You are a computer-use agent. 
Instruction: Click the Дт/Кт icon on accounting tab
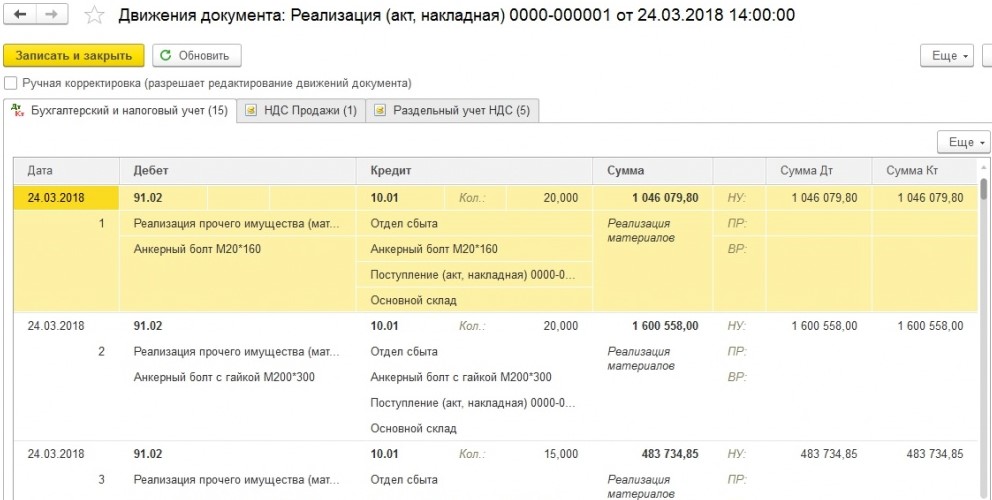tap(17, 111)
